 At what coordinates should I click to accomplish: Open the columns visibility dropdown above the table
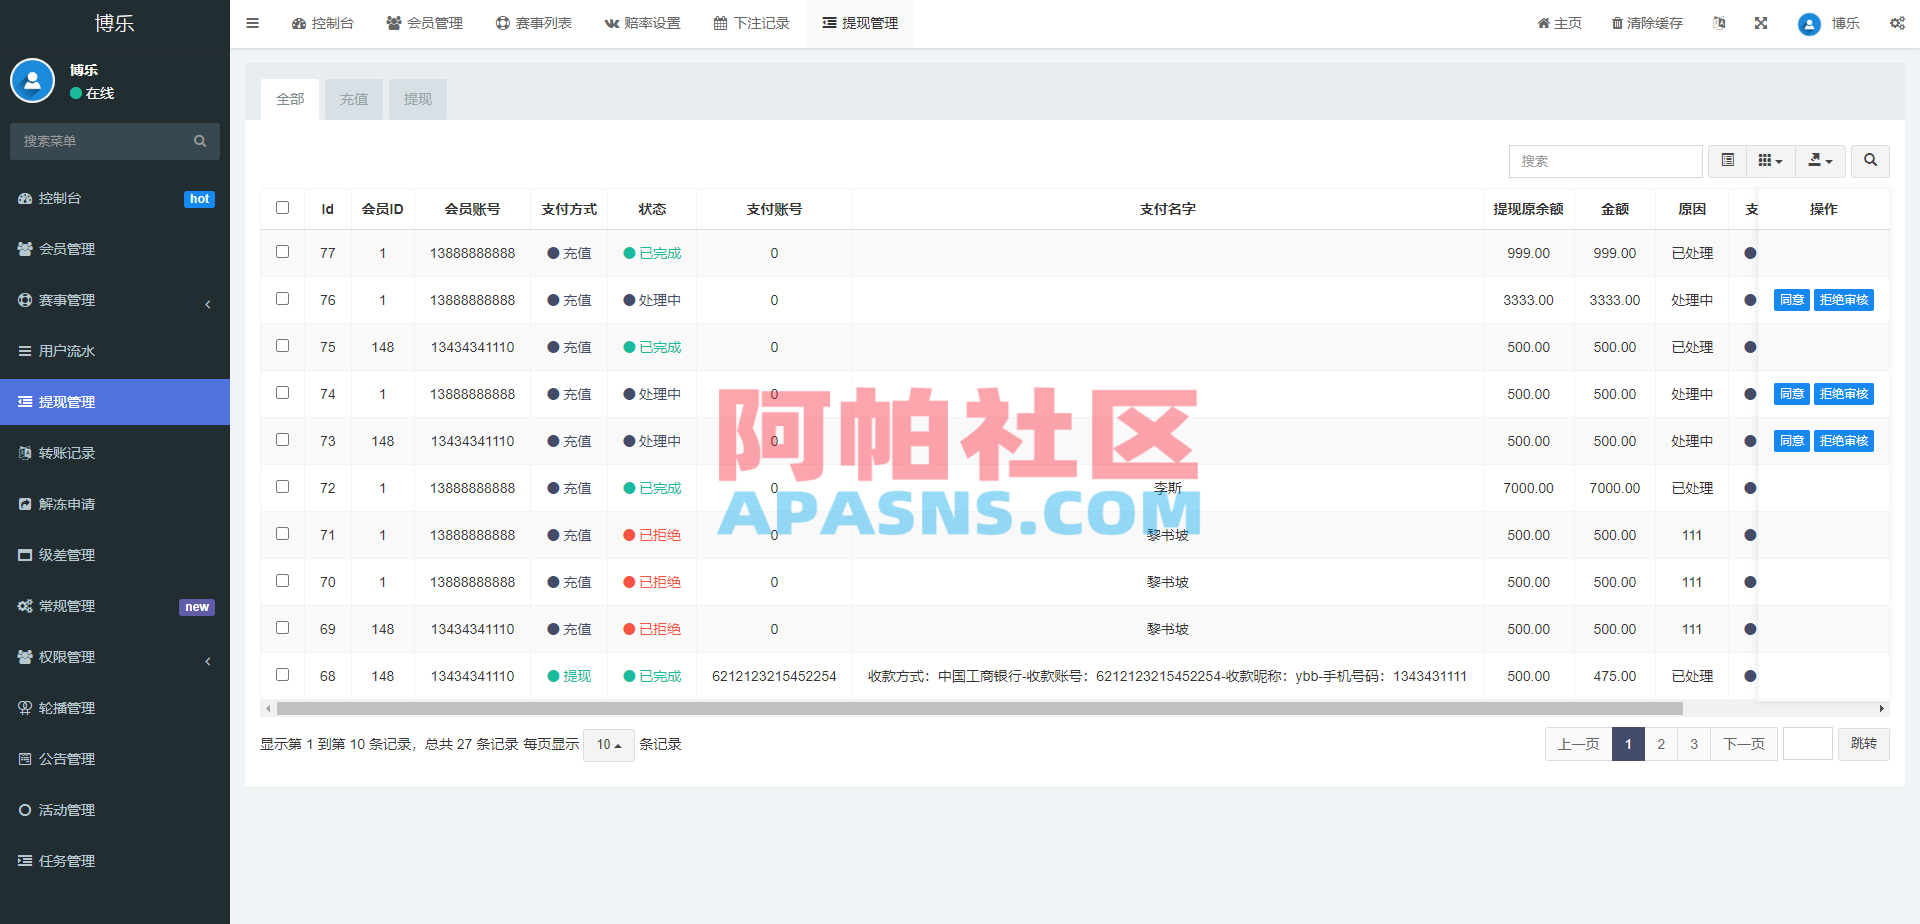tap(1770, 161)
